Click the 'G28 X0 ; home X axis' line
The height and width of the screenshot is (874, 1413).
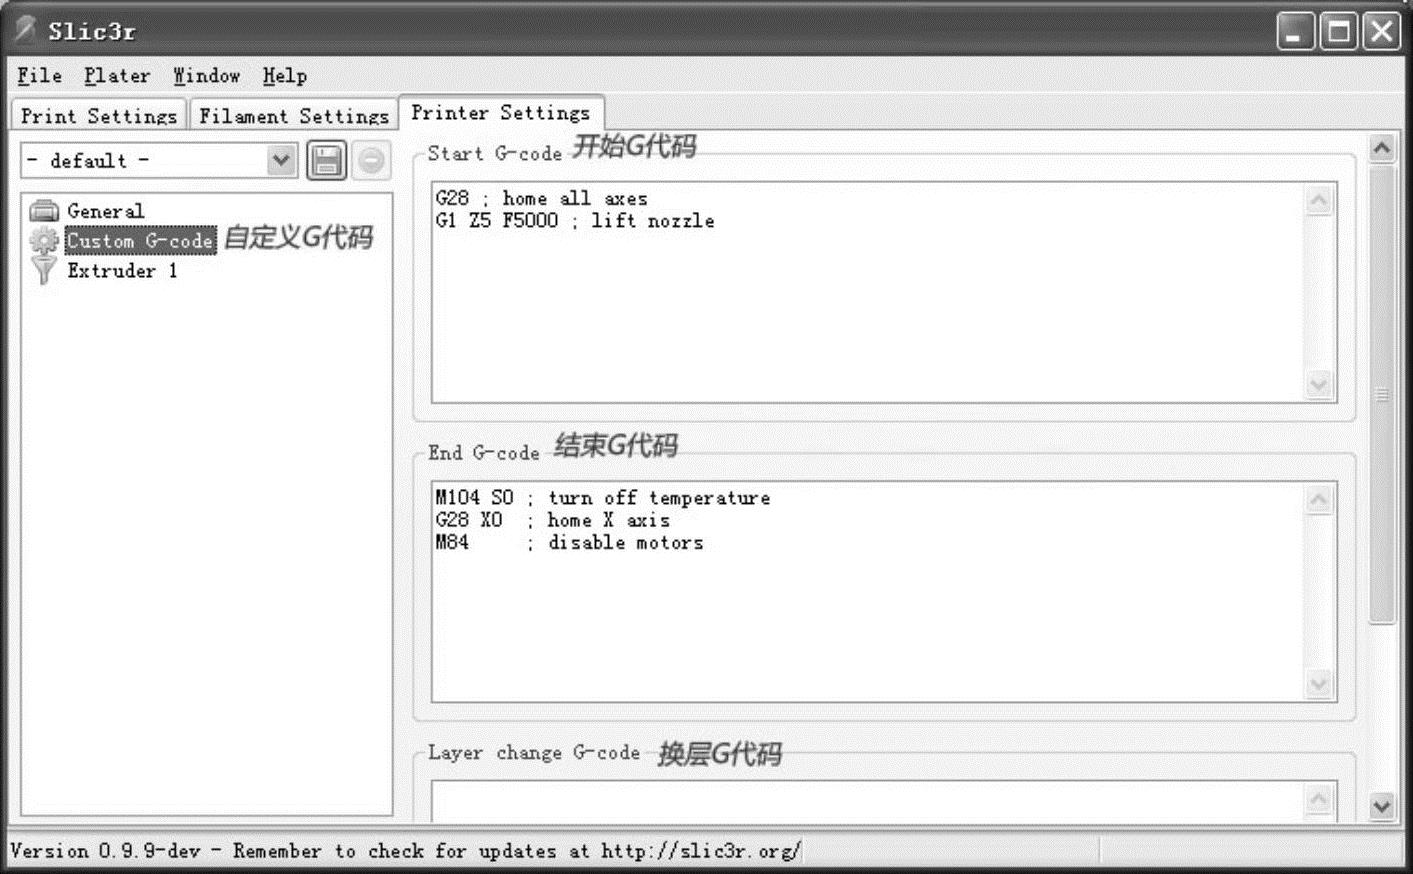553,520
